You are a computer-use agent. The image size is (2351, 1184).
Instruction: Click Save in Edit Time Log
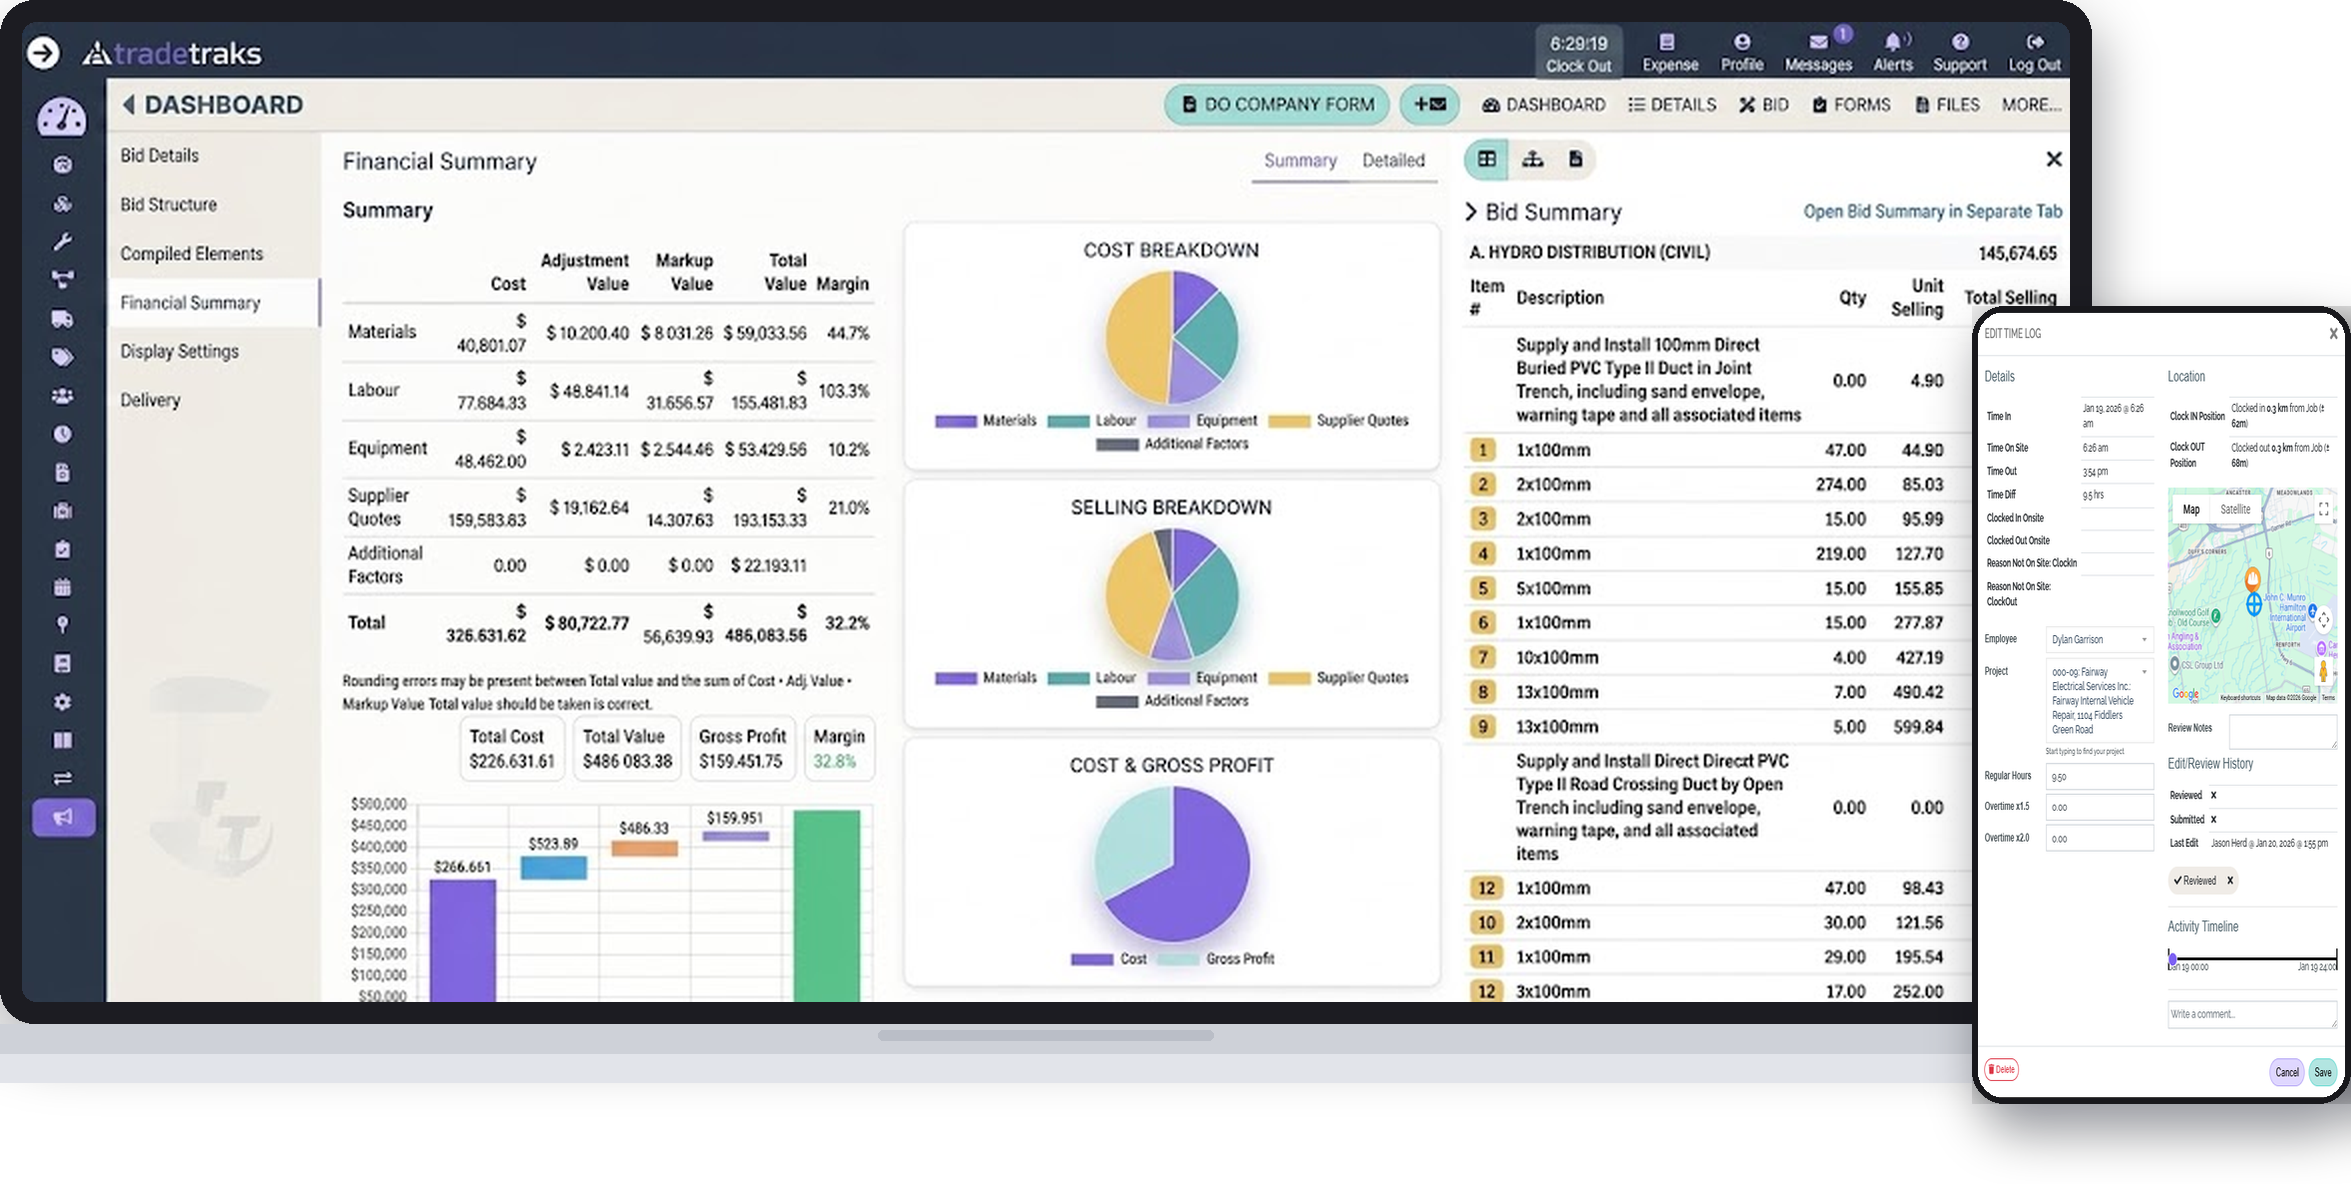click(x=2322, y=1071)
